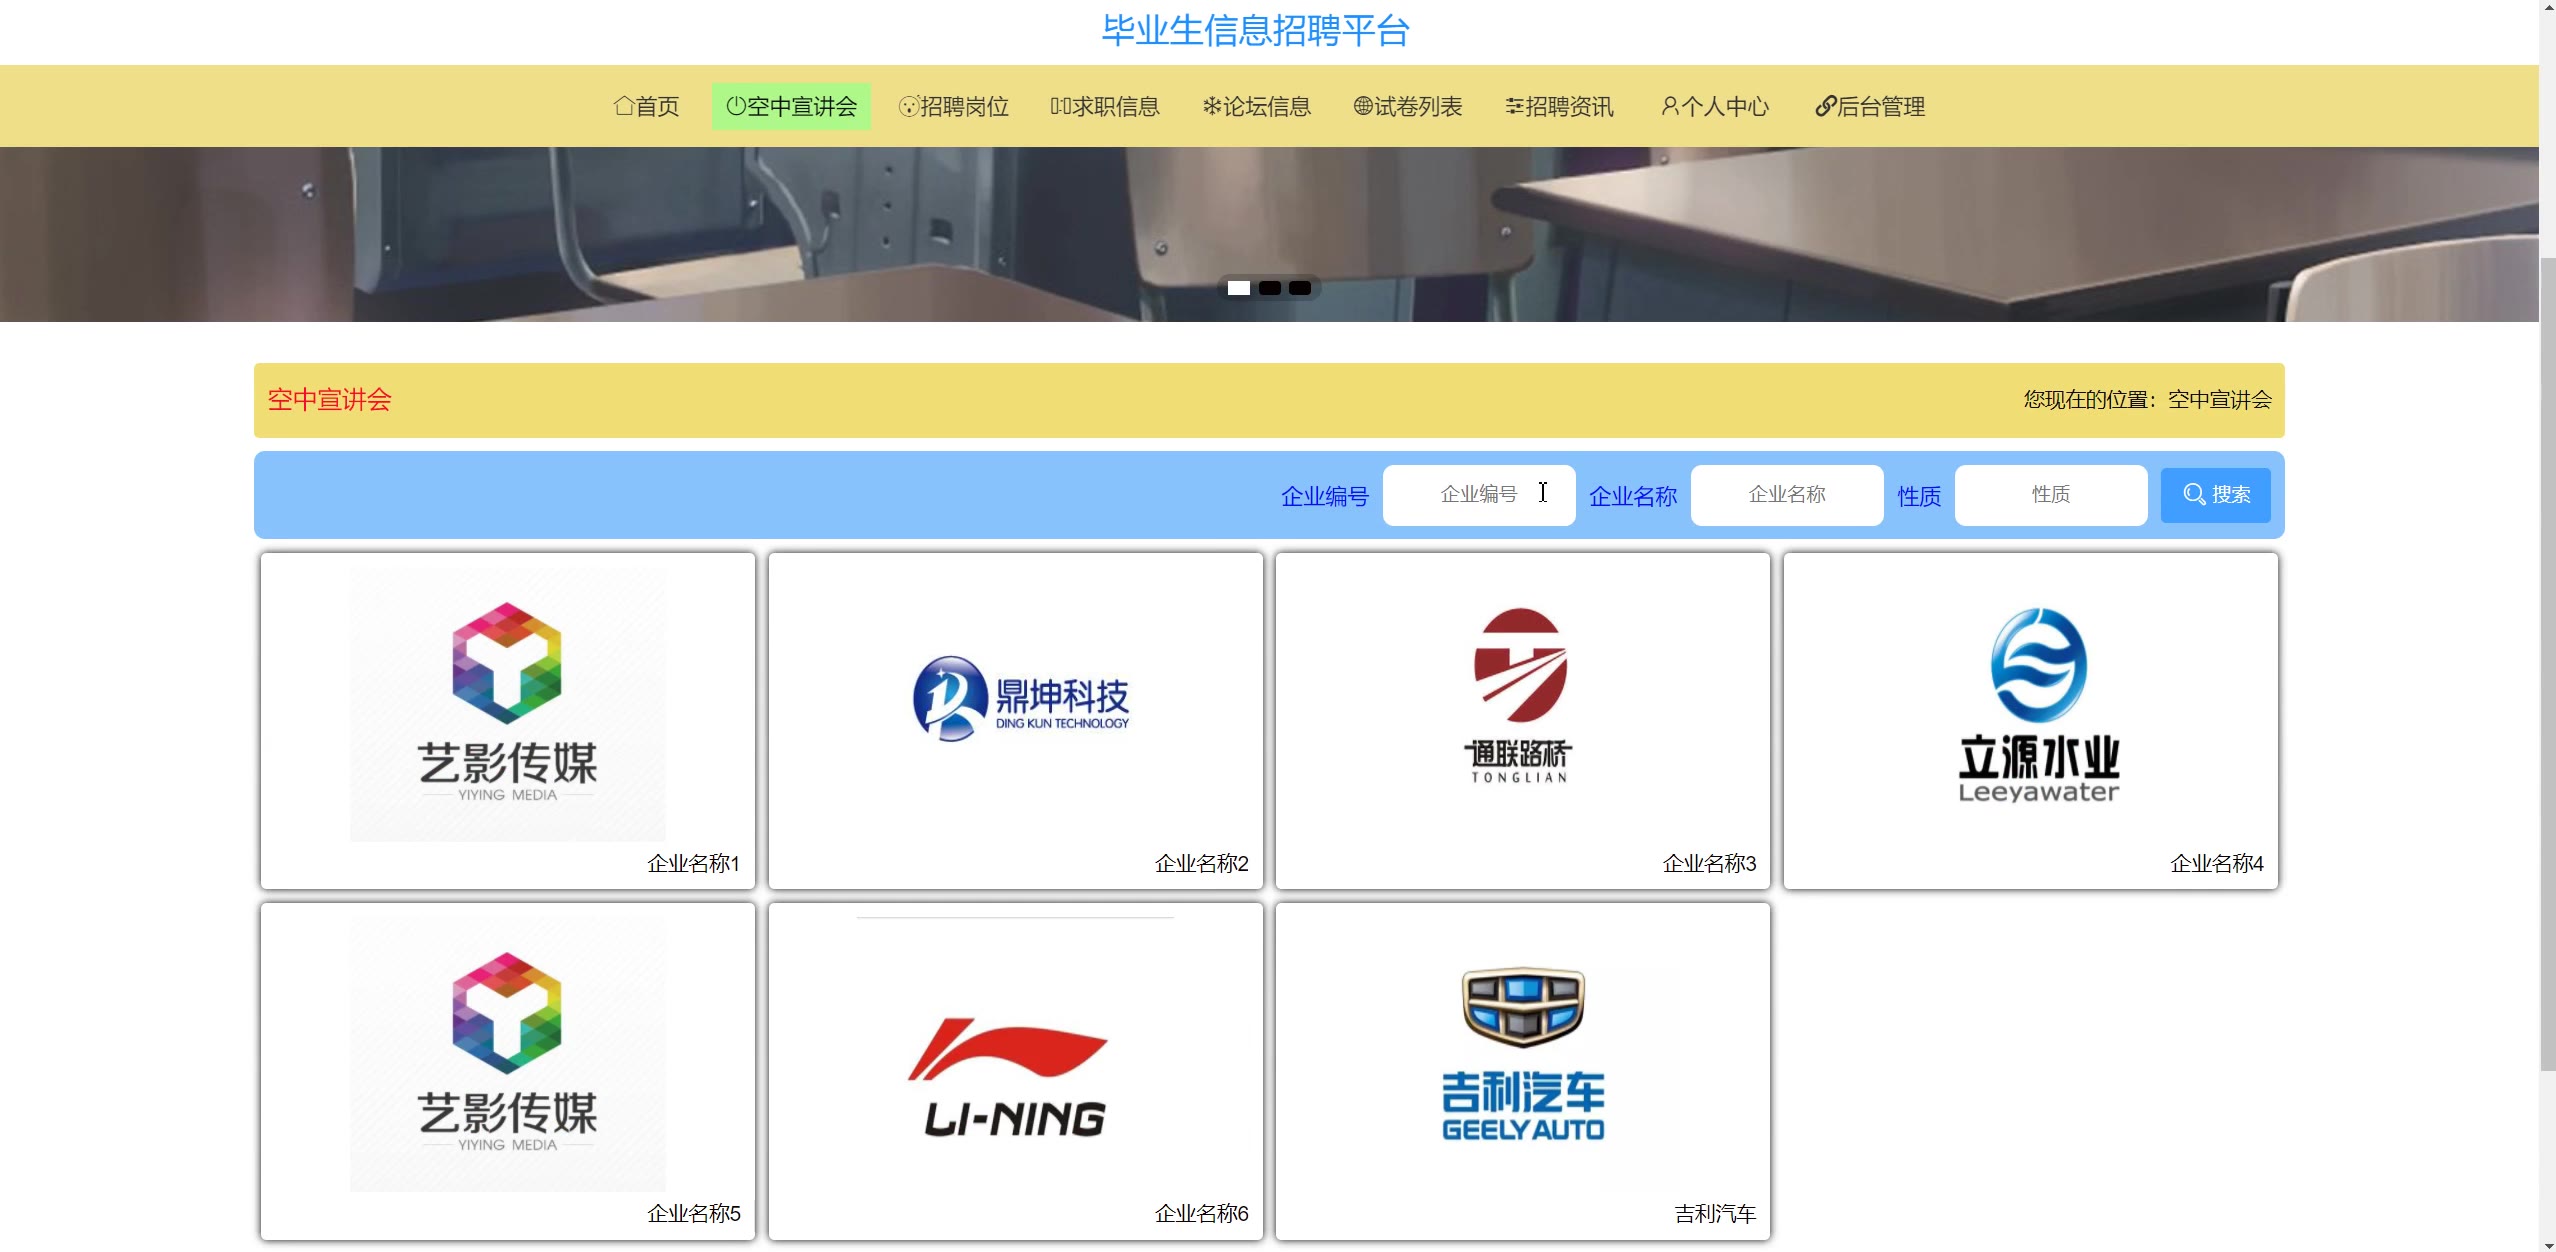
Task: Click the magnifier icon in the 搜索 button
Action: [x=2194, y=494]
